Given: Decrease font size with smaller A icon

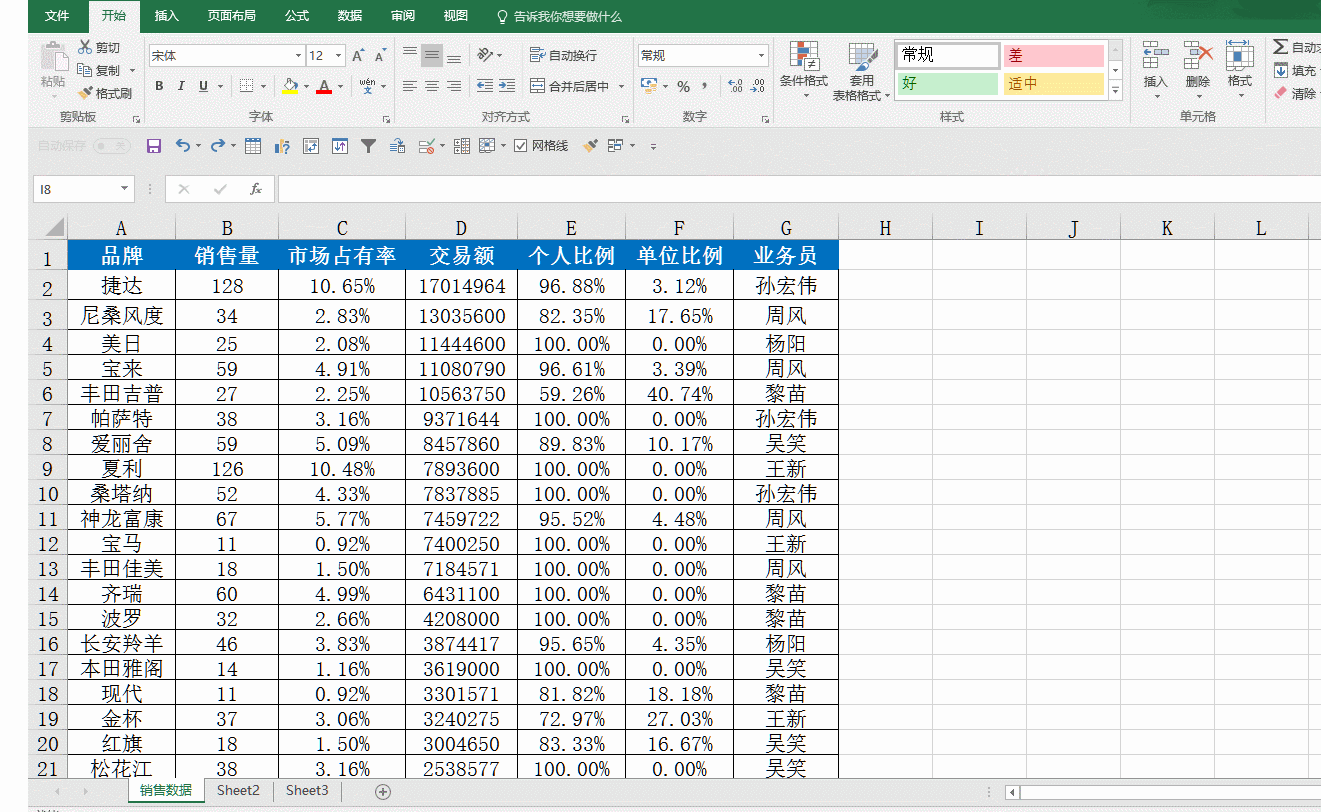Looking at the screenshot, I should point(381,56).
